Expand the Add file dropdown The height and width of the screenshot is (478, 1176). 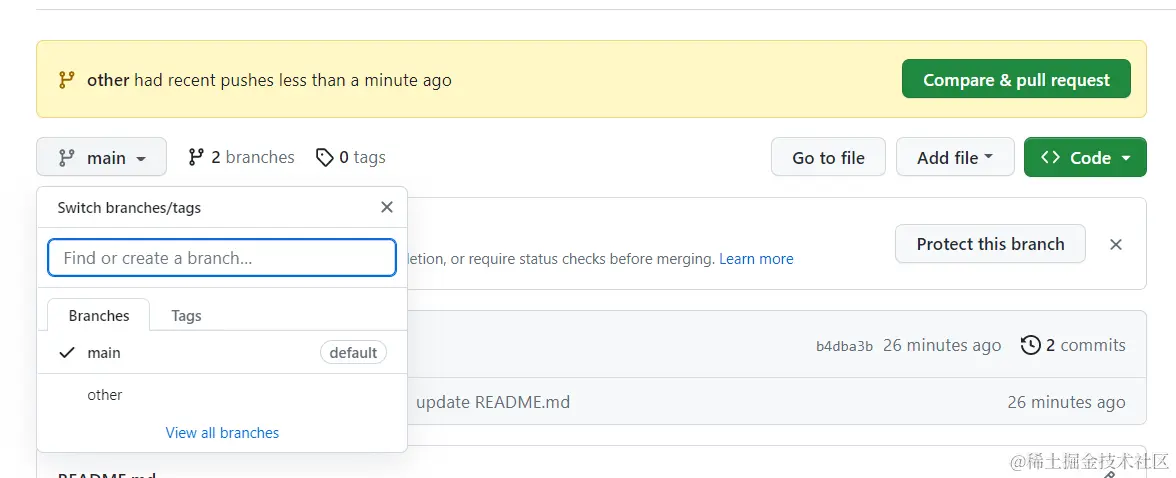click(x=955, y=157)
